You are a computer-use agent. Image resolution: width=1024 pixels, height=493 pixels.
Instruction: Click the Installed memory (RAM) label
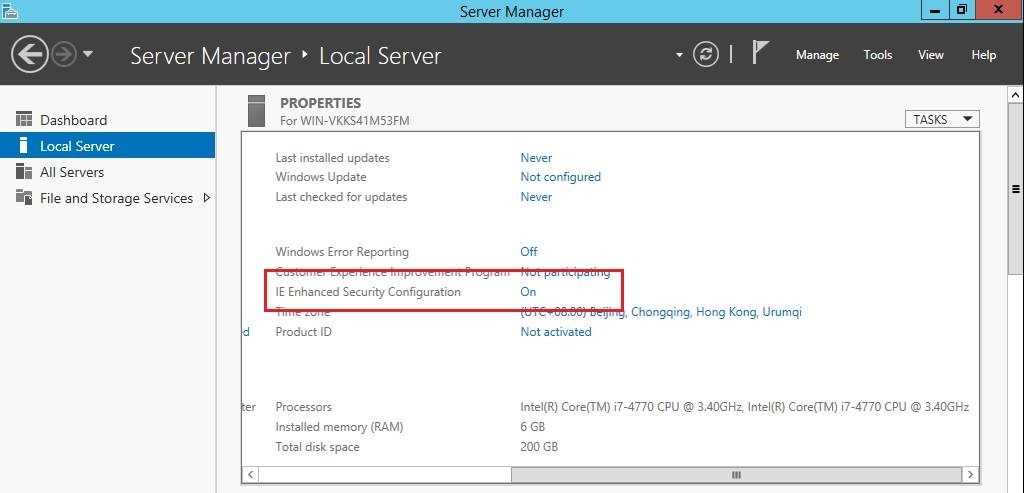(x=339, y=427)
